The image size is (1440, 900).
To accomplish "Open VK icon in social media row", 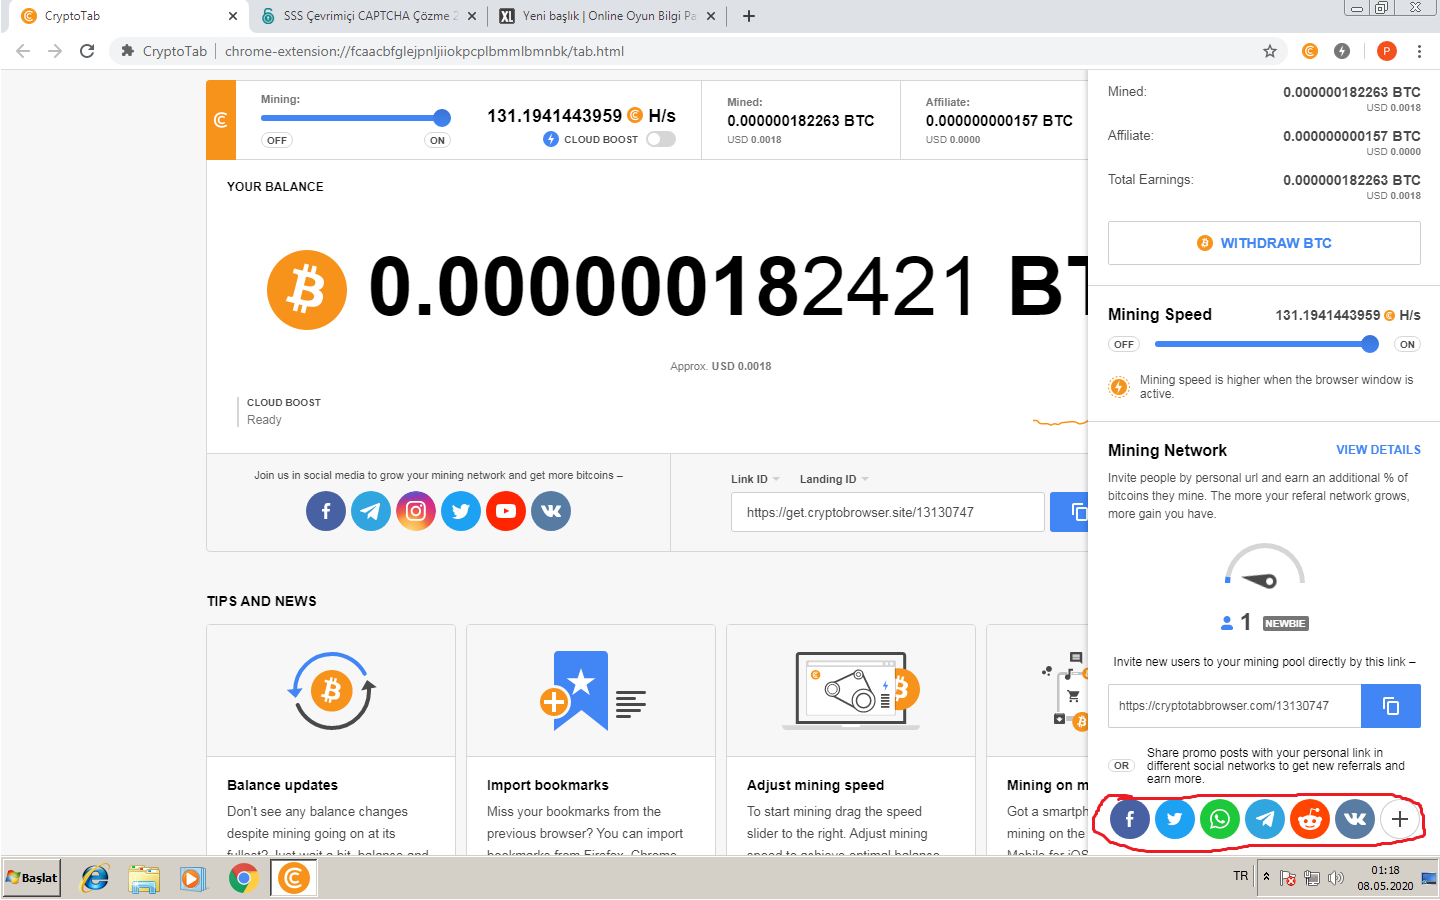I will click(x=551, y=511).
